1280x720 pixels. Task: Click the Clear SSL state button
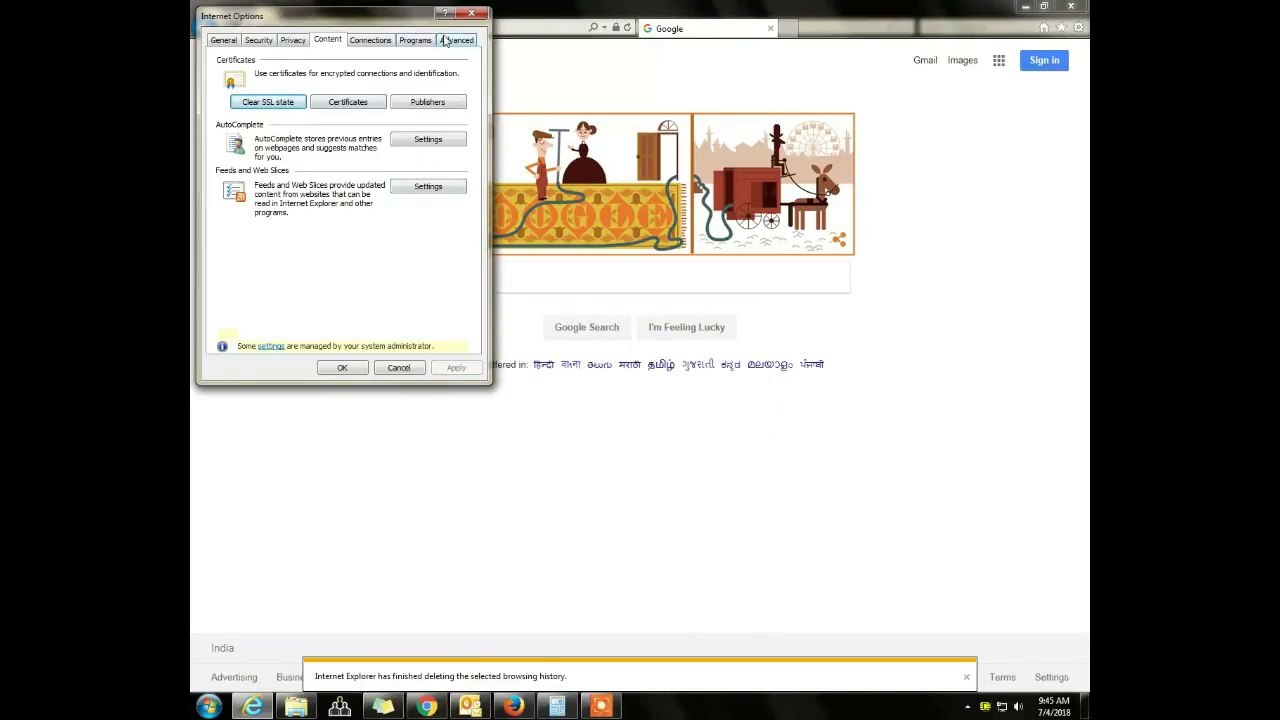click(268, 102)
